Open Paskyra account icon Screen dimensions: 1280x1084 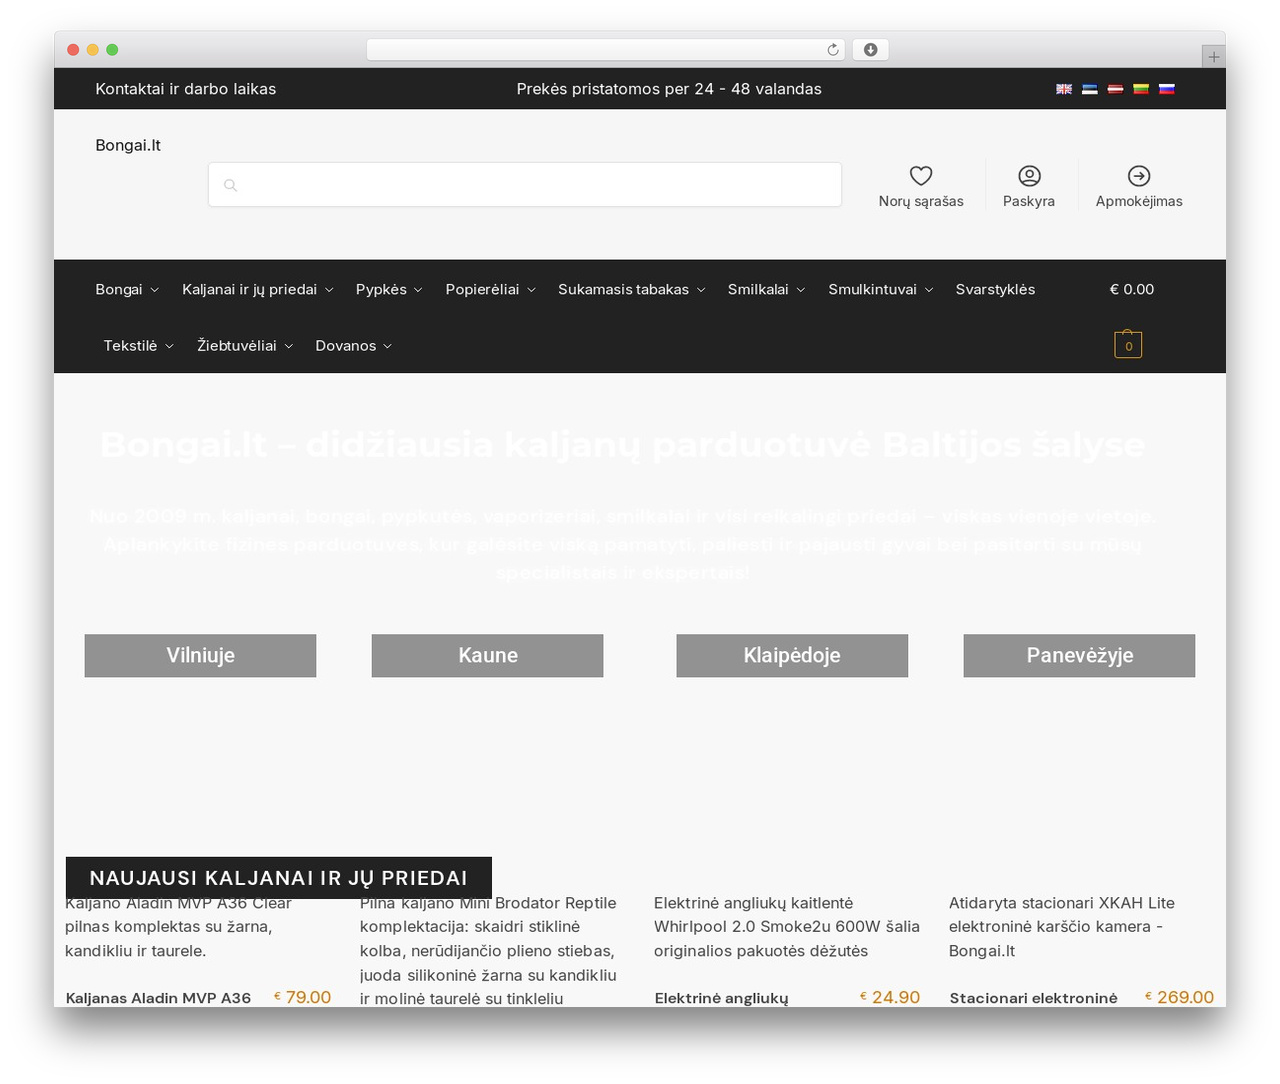pos(1029,176)
